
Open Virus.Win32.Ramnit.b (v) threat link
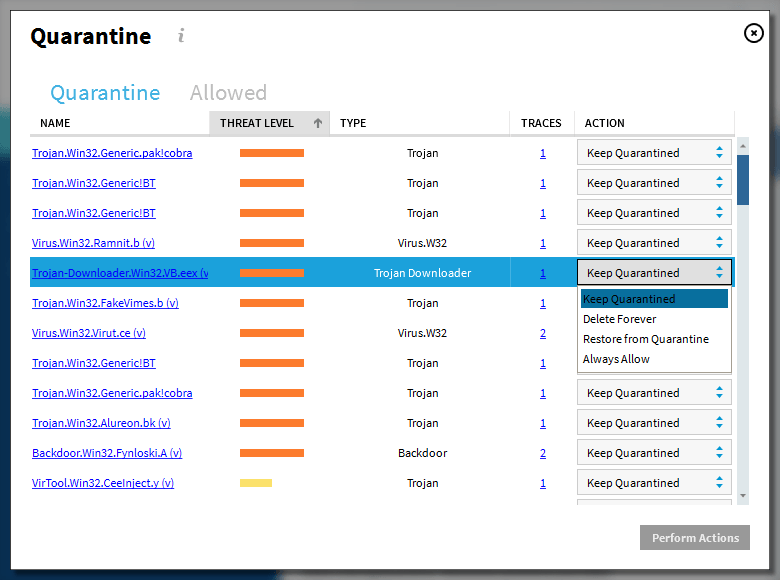click(94, 243)
